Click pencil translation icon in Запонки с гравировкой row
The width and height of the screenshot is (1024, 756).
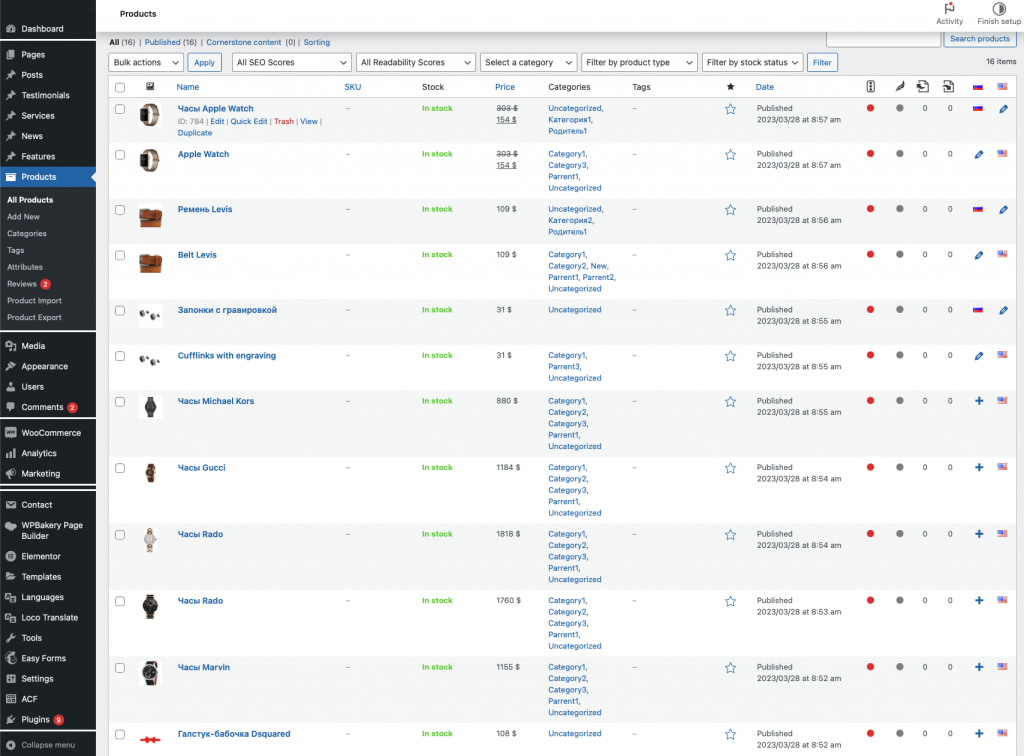point(1003,310)
